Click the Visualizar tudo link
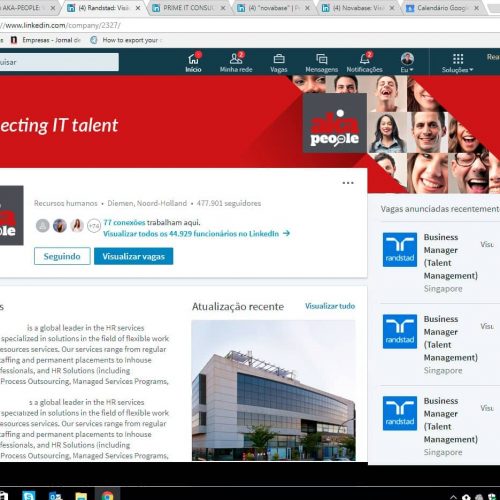The image size is (500, 500). tap(330, 306)
